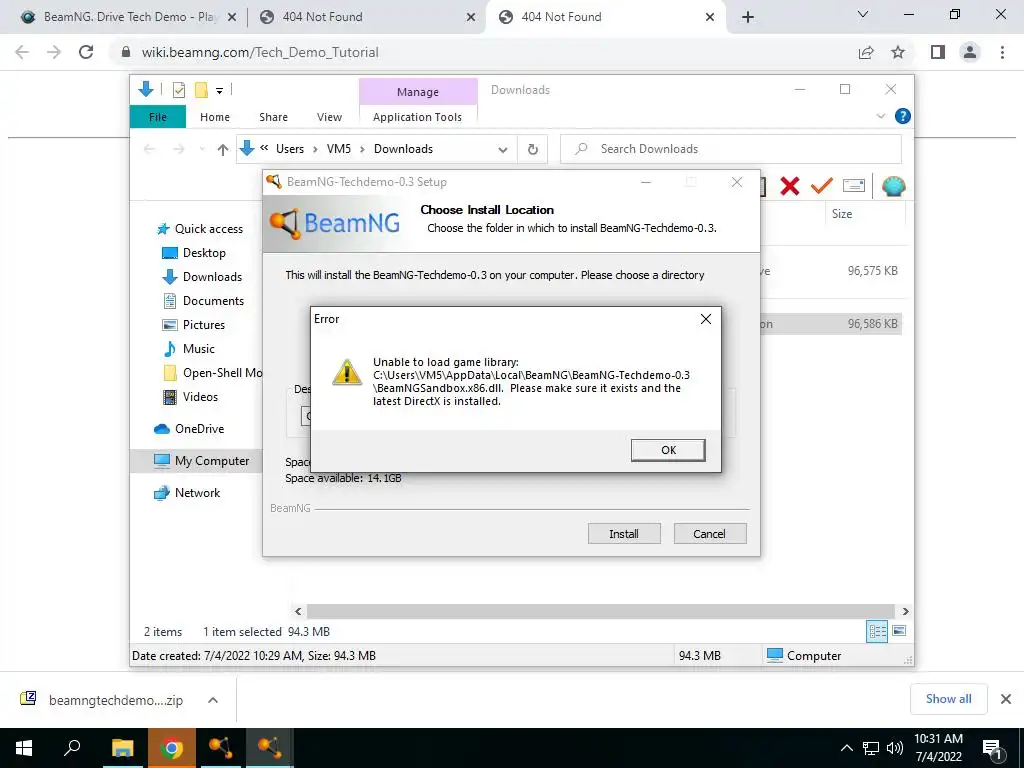1024x768 pixels.
Task: Open the View ribbon tab
Action: [x=329, y=117]
